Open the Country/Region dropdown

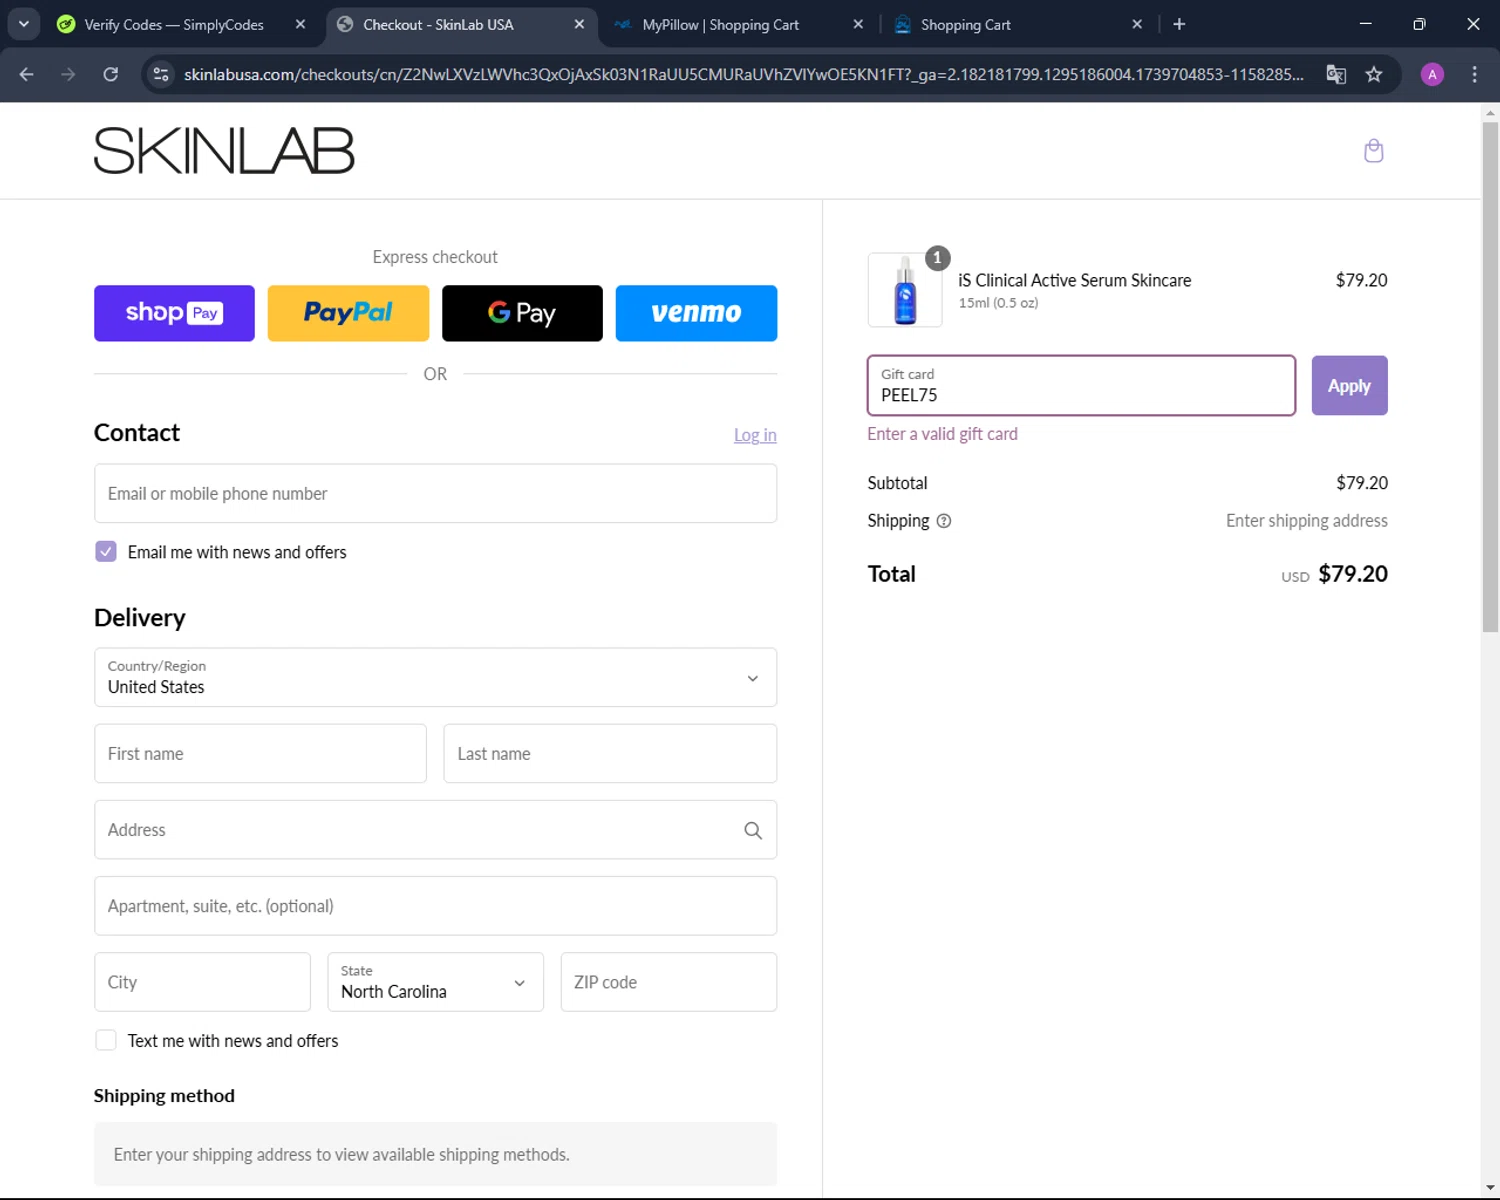tap(435, 677)
